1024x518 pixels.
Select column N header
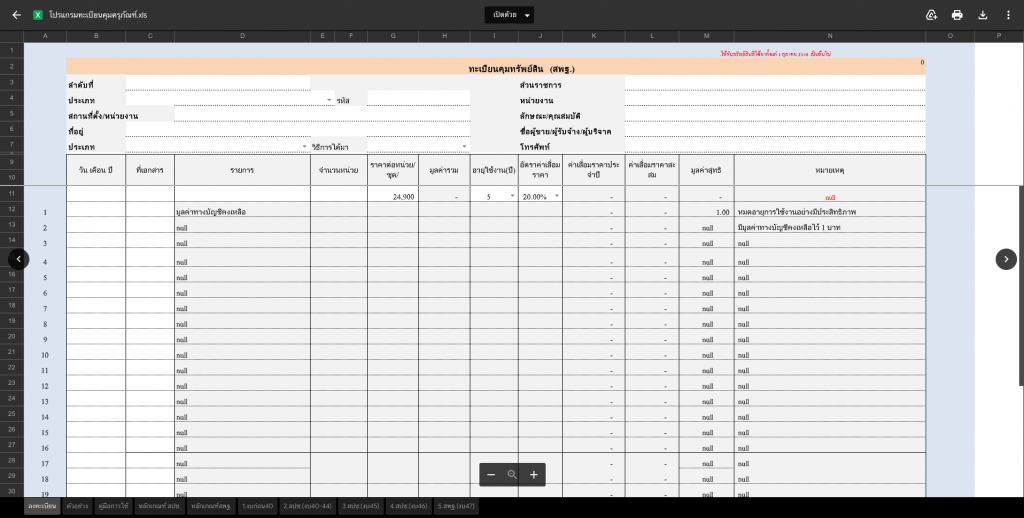click(x=830, y=36)
